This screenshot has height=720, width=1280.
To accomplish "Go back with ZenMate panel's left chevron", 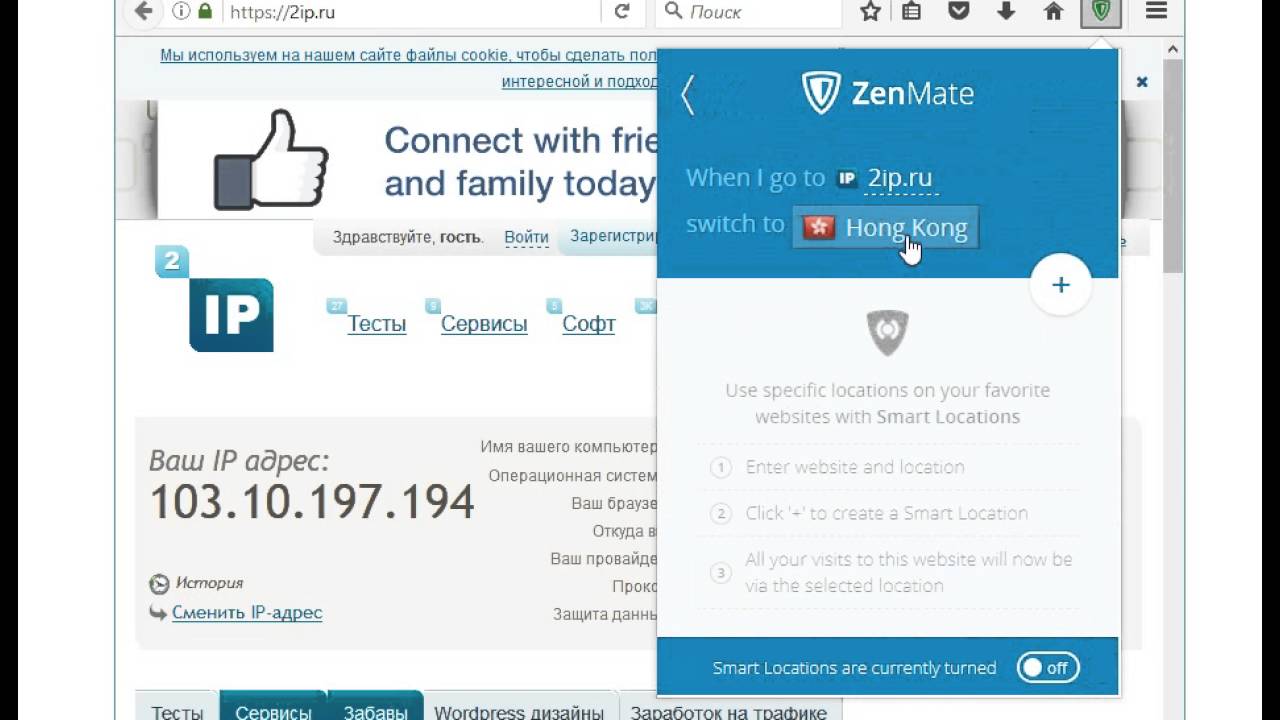I will coord(688,95).
